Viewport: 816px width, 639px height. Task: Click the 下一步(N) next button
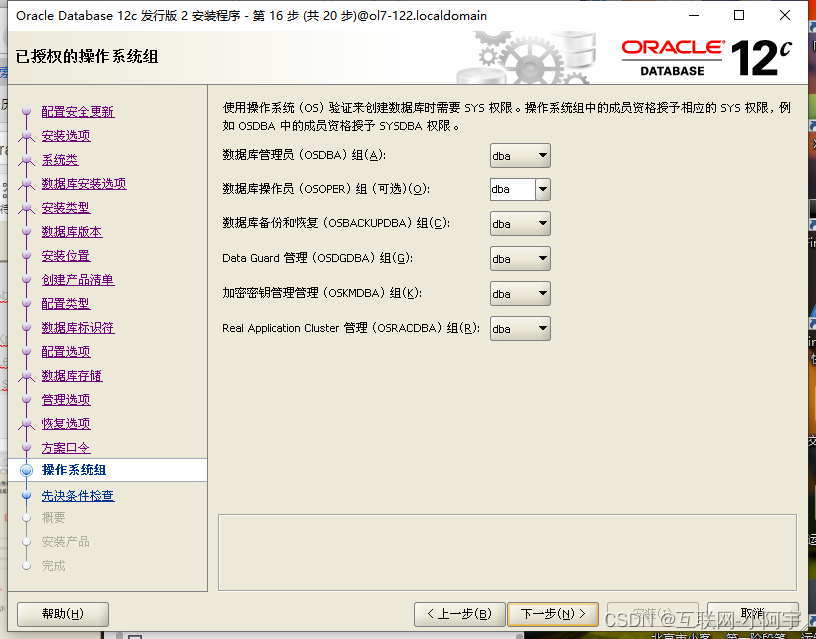coord(553,614)
